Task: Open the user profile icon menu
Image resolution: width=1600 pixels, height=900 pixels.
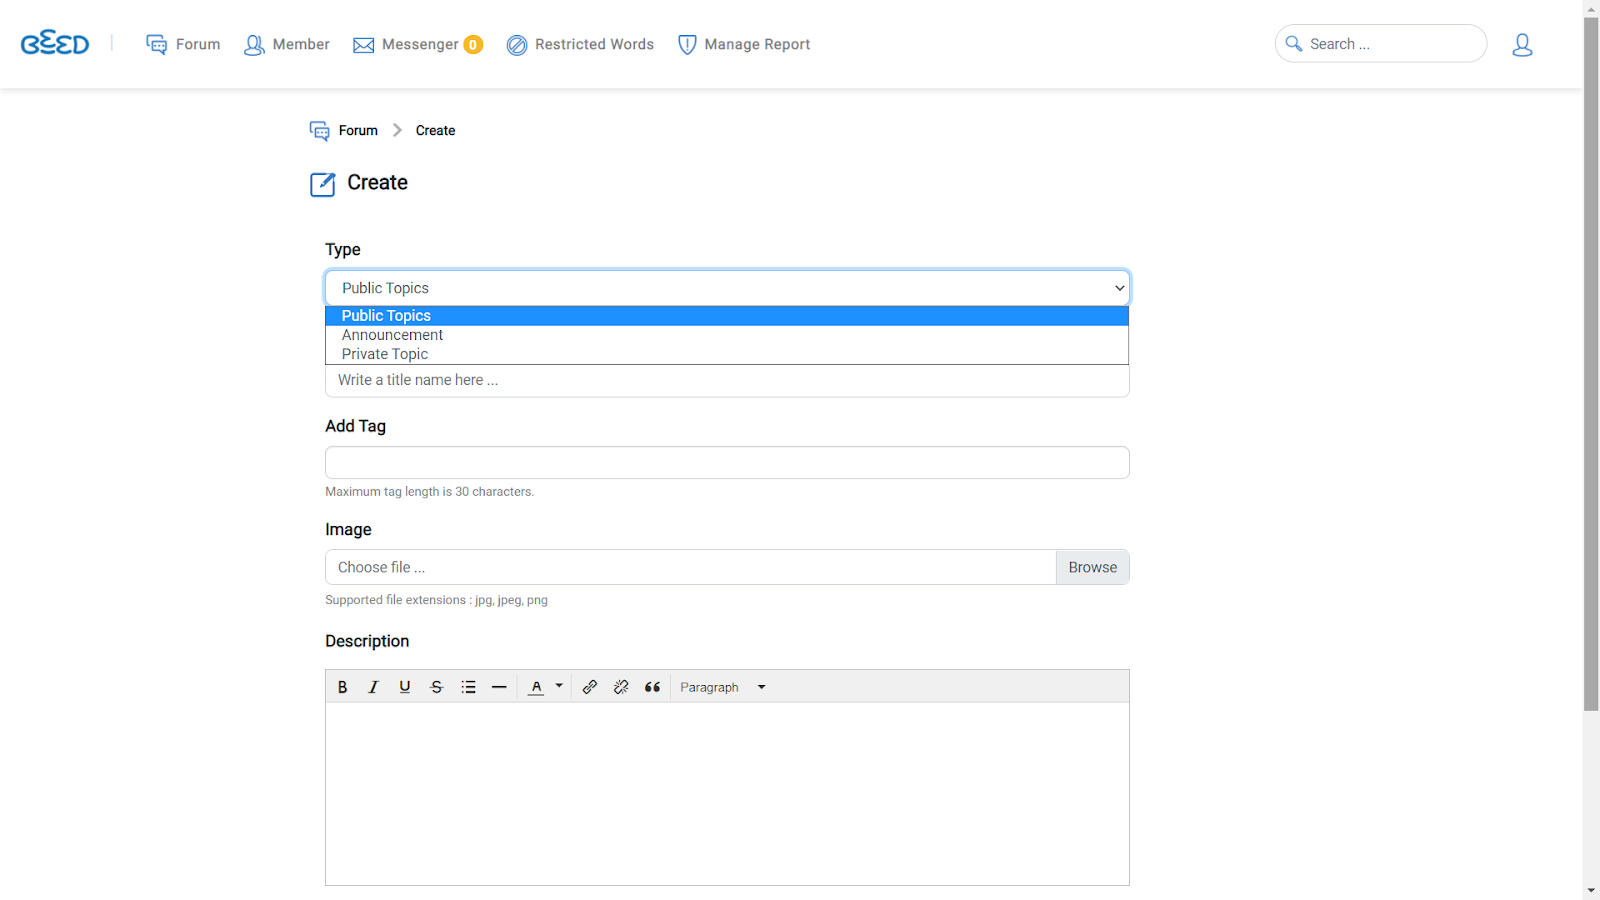Action: [1522, 45]
